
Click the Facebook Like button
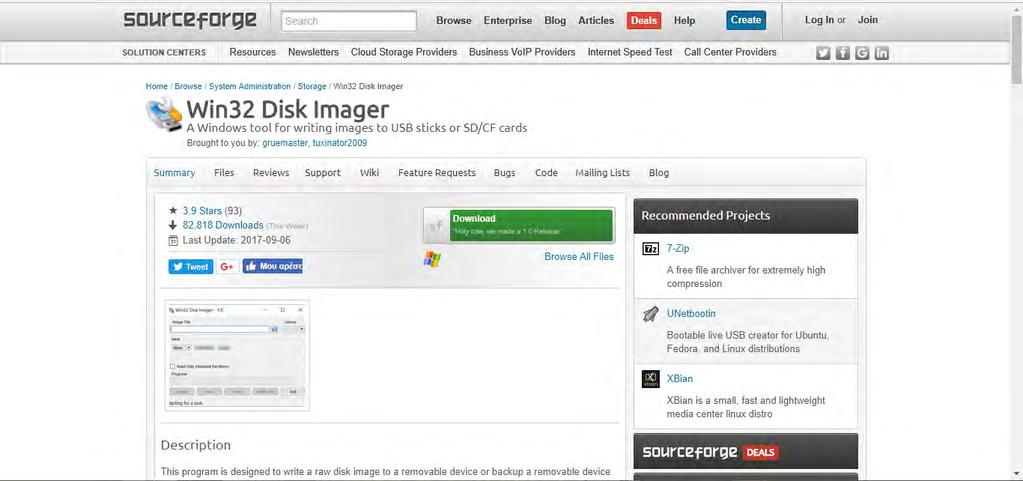273,266
